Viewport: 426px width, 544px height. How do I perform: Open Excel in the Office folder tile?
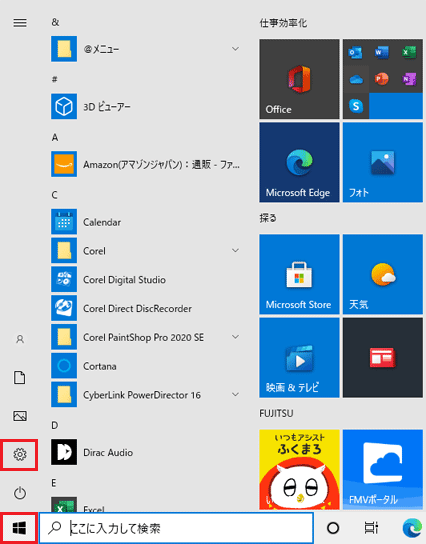[409, 52]
